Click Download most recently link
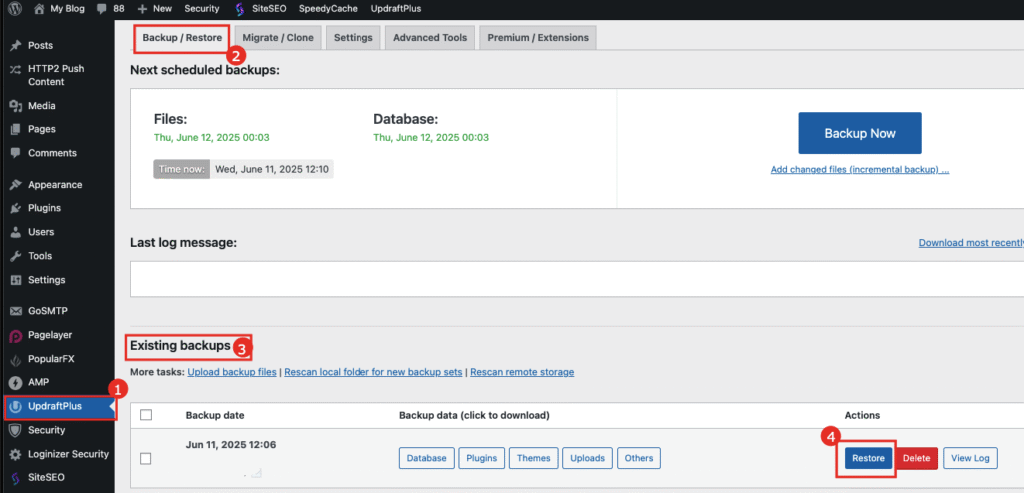 pyautogui.click(x=971, y=243)
